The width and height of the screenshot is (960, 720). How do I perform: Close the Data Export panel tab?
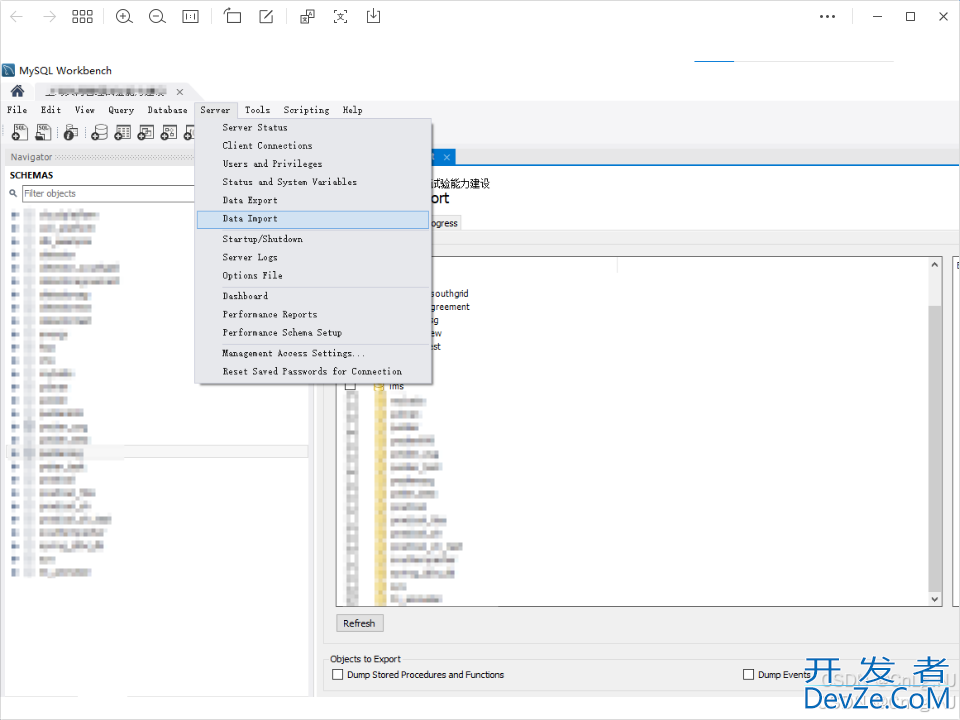click(x=447, y=157)
